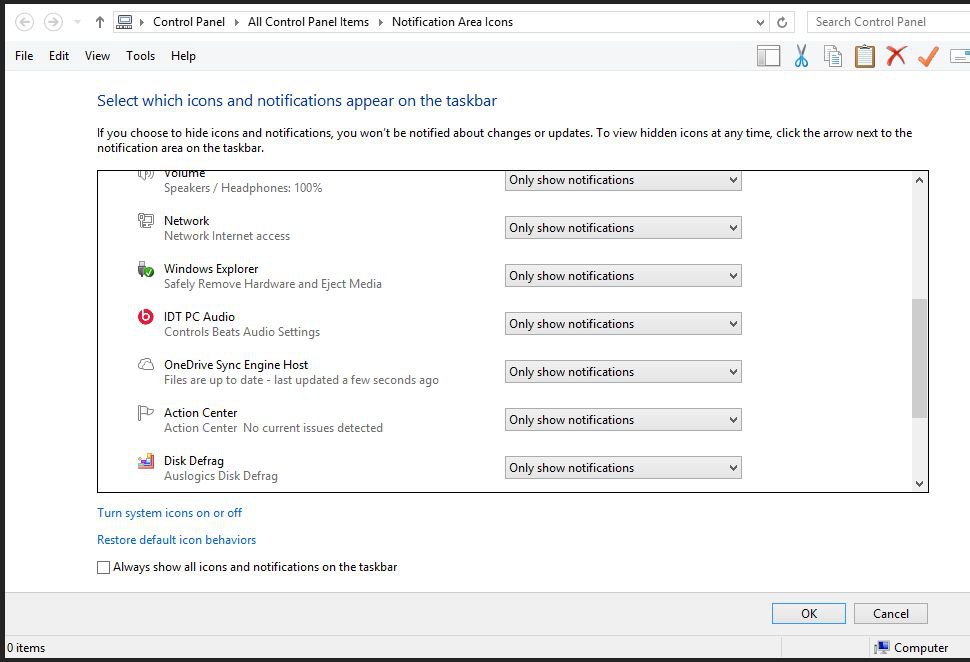Click '0 items' in status bar
The height and width of the screenshot is (662, 970).
click(x=26, y=648)
